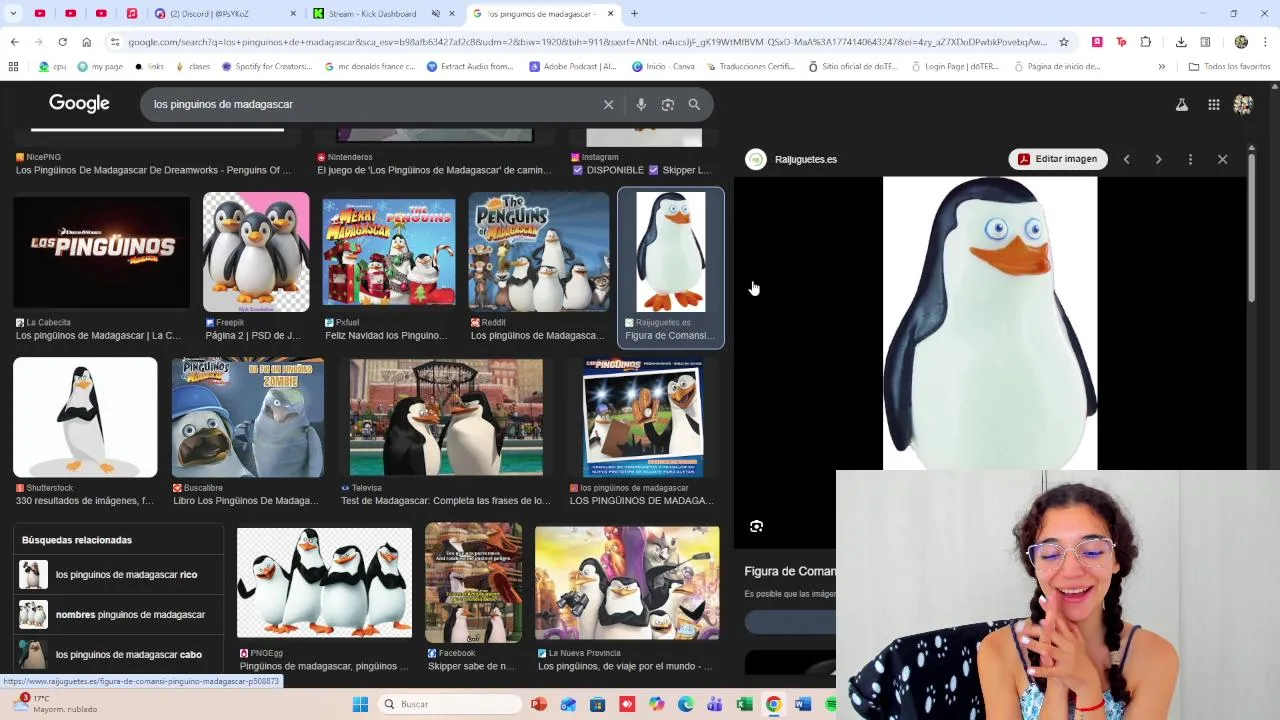The image size is (1280, 720).
Task: Open Microsoft Edge from taskbar
Action: pyautogui.click(x=685, y=704)
